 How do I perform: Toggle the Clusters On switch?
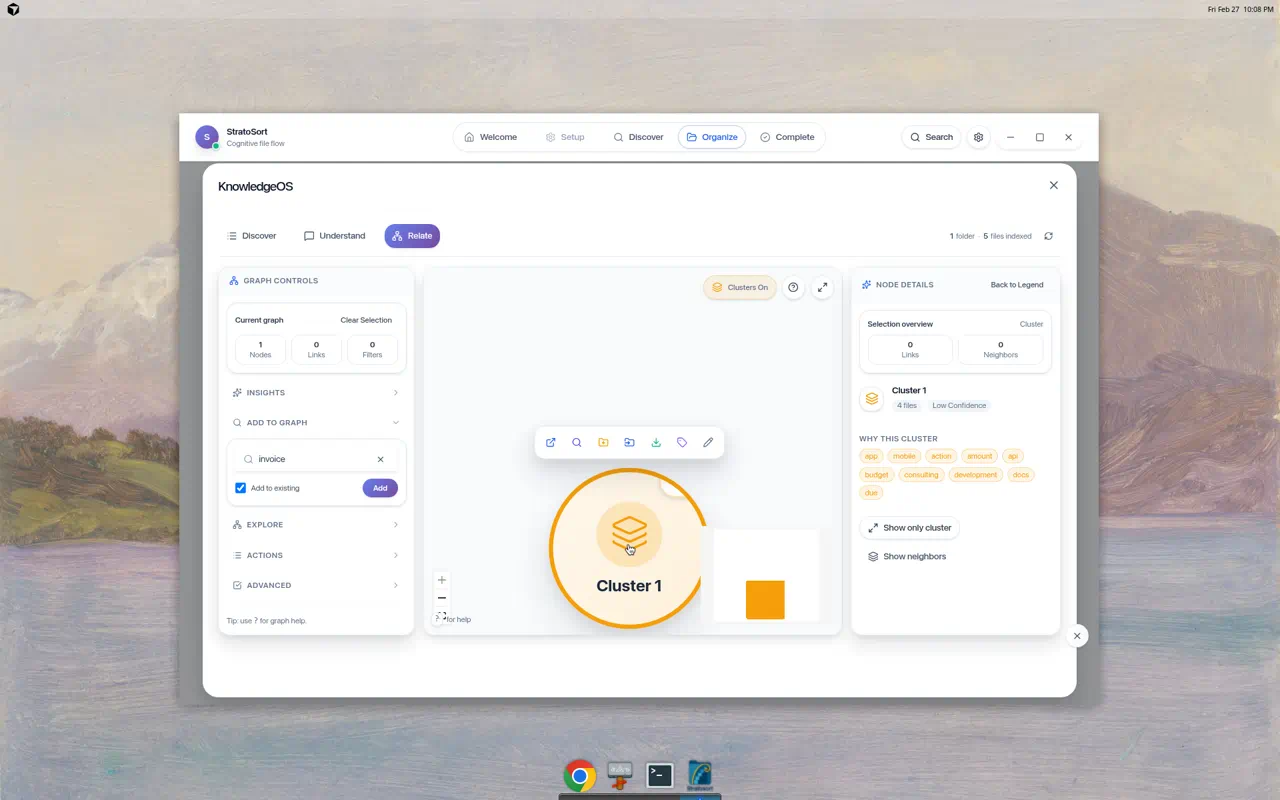pyautogui.click(x=740, y=288)
